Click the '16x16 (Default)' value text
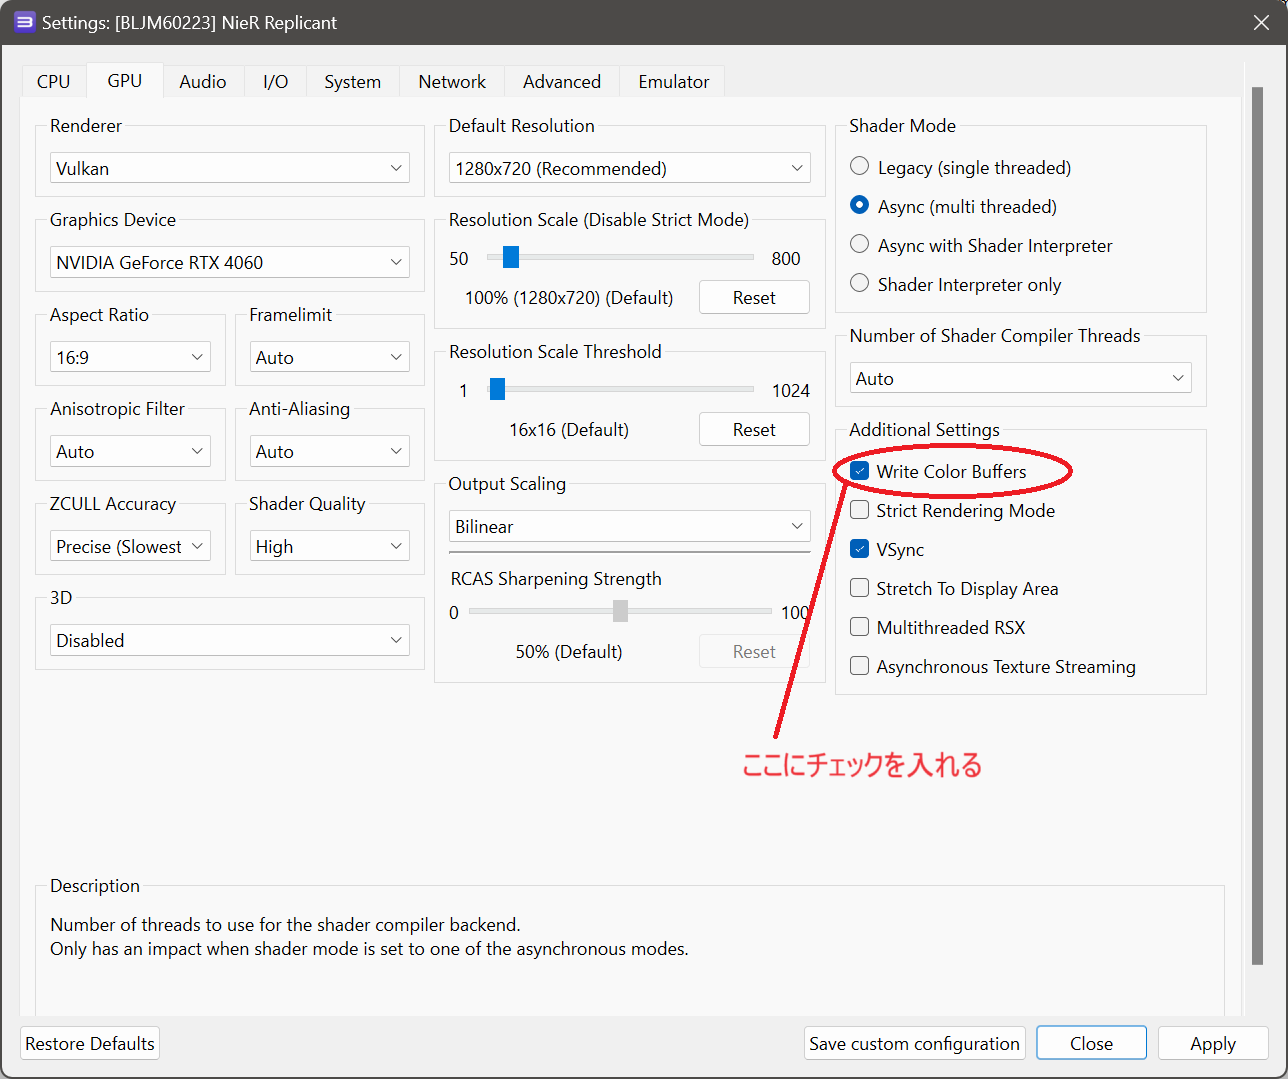This screenshot has width=1288, height=1079. coord(569,430)
